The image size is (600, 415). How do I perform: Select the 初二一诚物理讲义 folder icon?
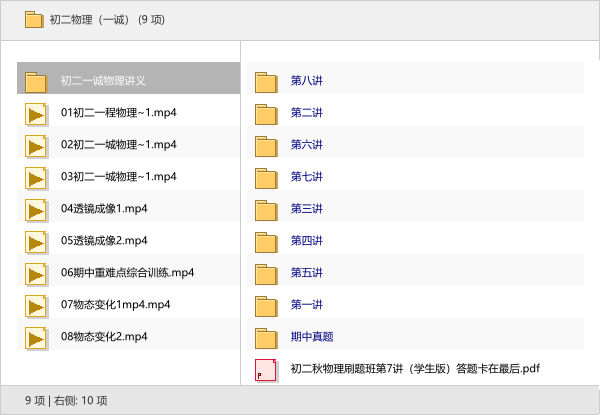coord(36,81)
